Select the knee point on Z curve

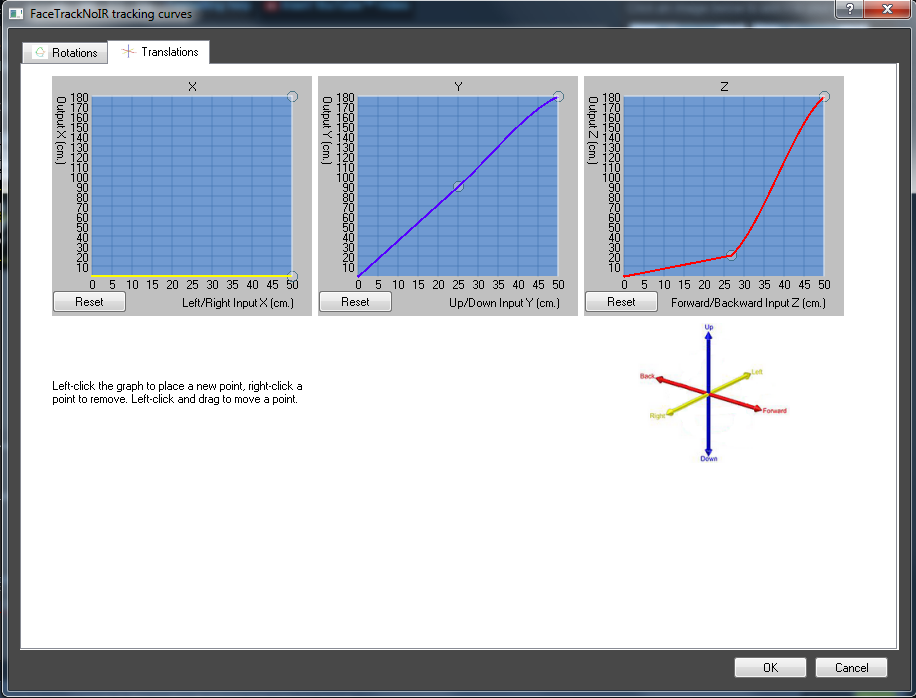(x=731, y=255)
